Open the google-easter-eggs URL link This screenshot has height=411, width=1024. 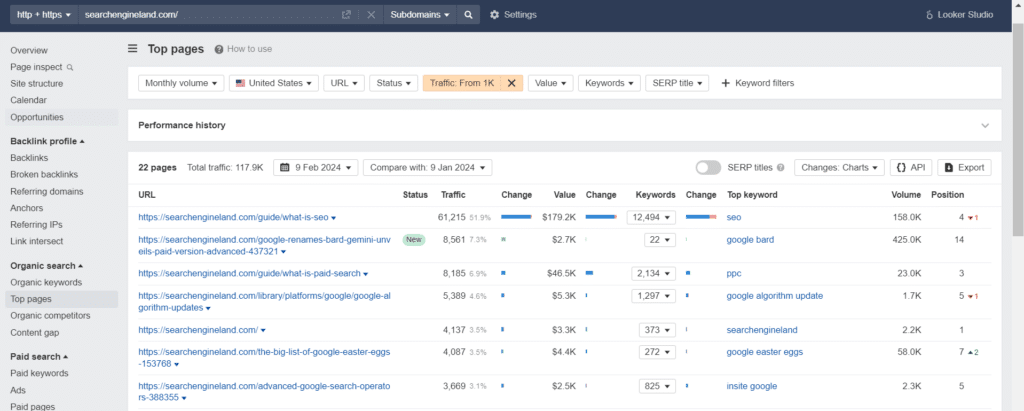point(264,357)
